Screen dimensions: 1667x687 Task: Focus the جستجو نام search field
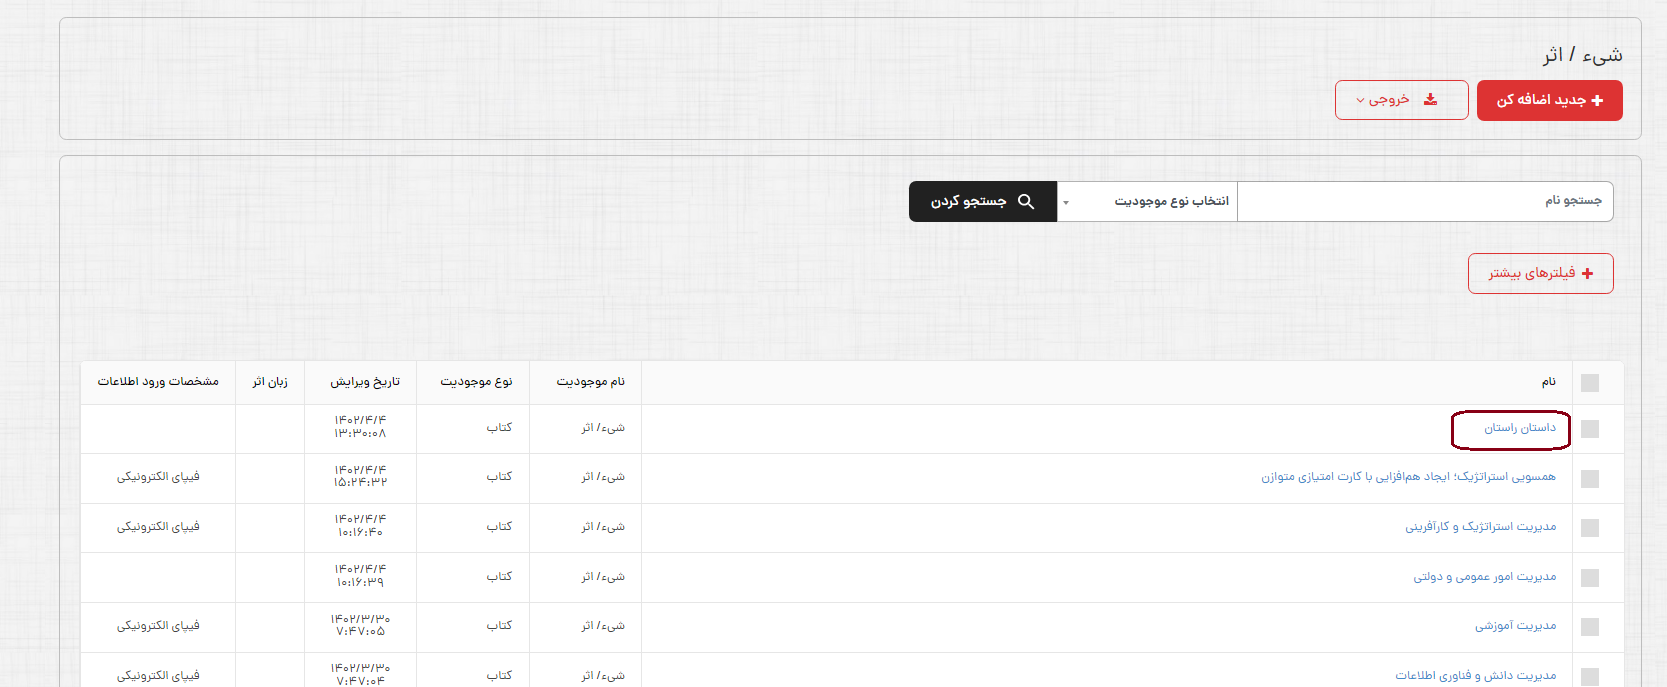click(x=1424, y=202)
